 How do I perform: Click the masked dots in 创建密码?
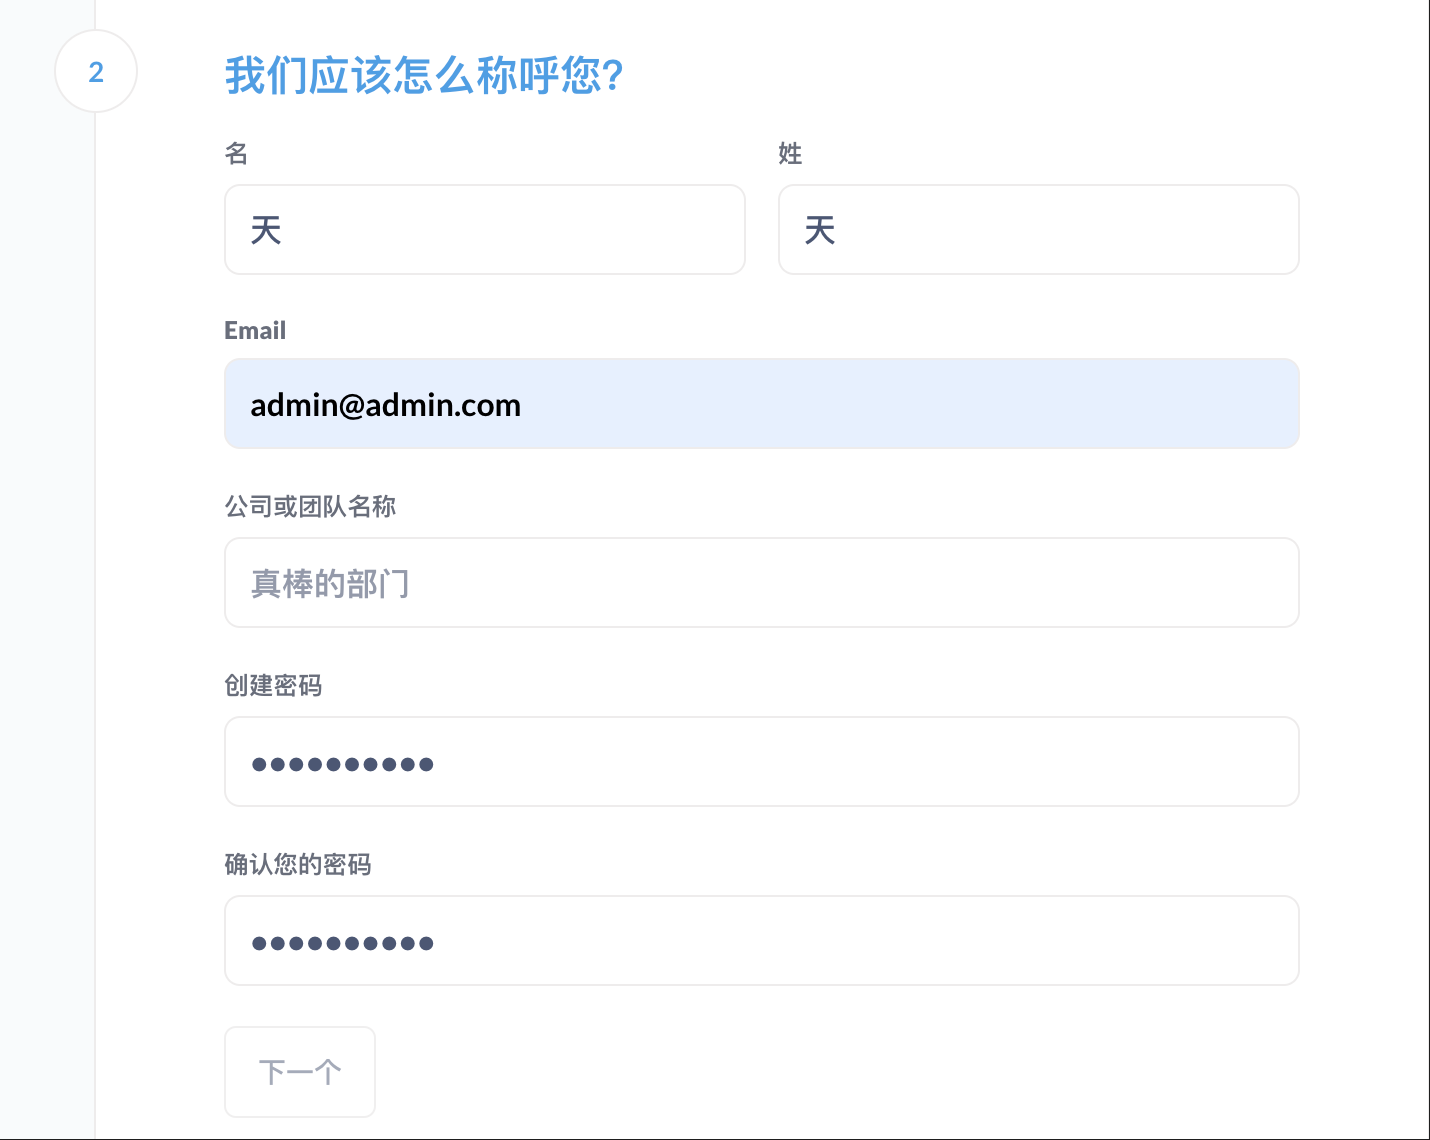click(x=342, y=765)
